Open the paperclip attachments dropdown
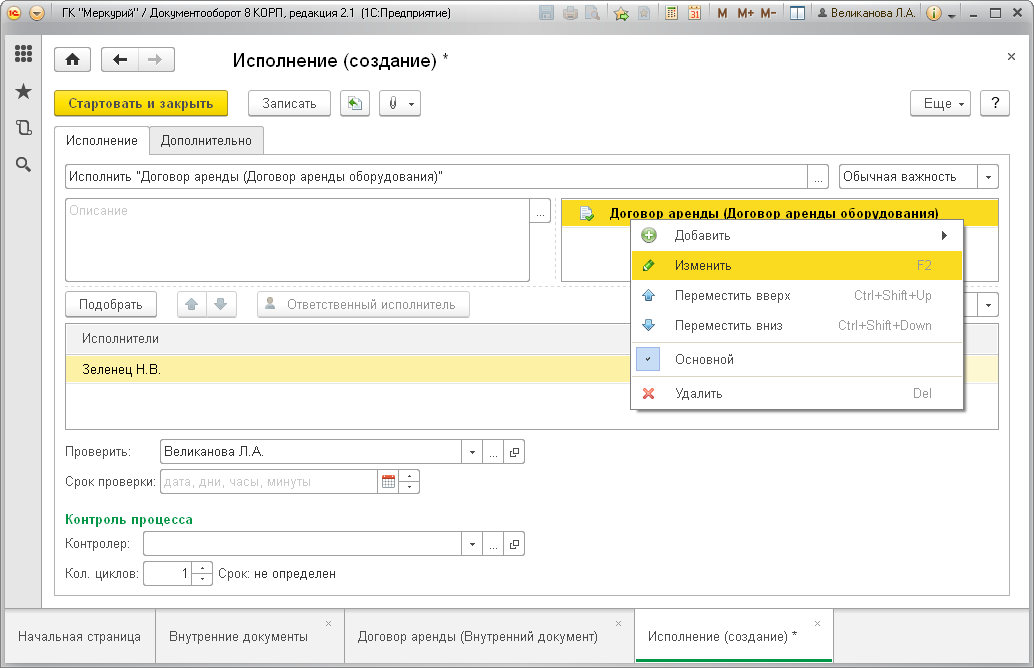Screen dimensions: 1034x668 click(400, 104)
